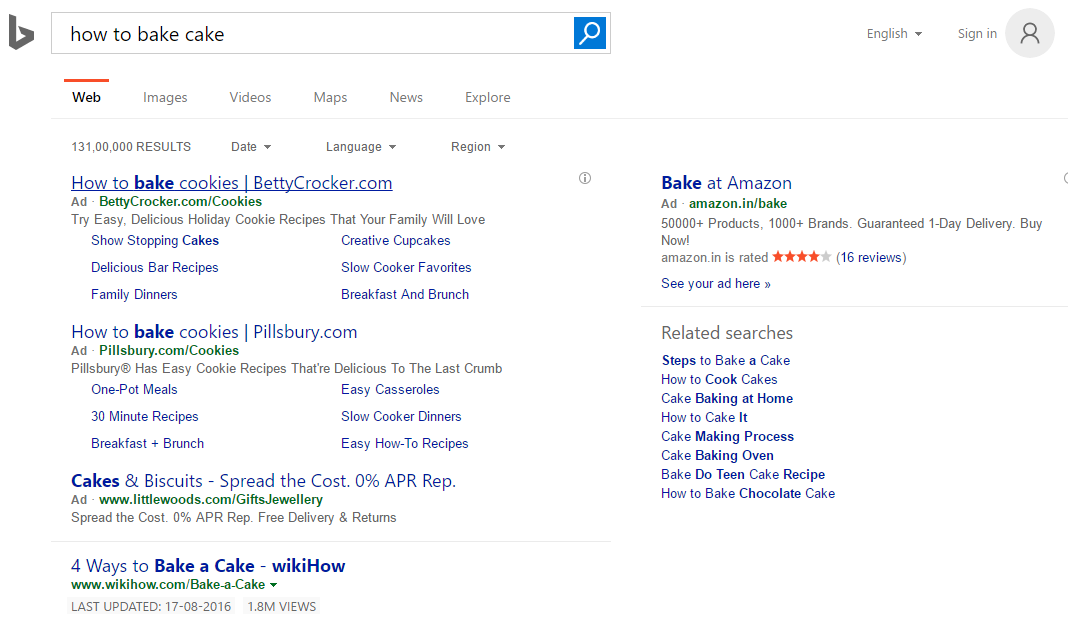The height and width of the screenshot is (618, 1068).
Task: Open the Maps tab
Action: coord(330,97)
